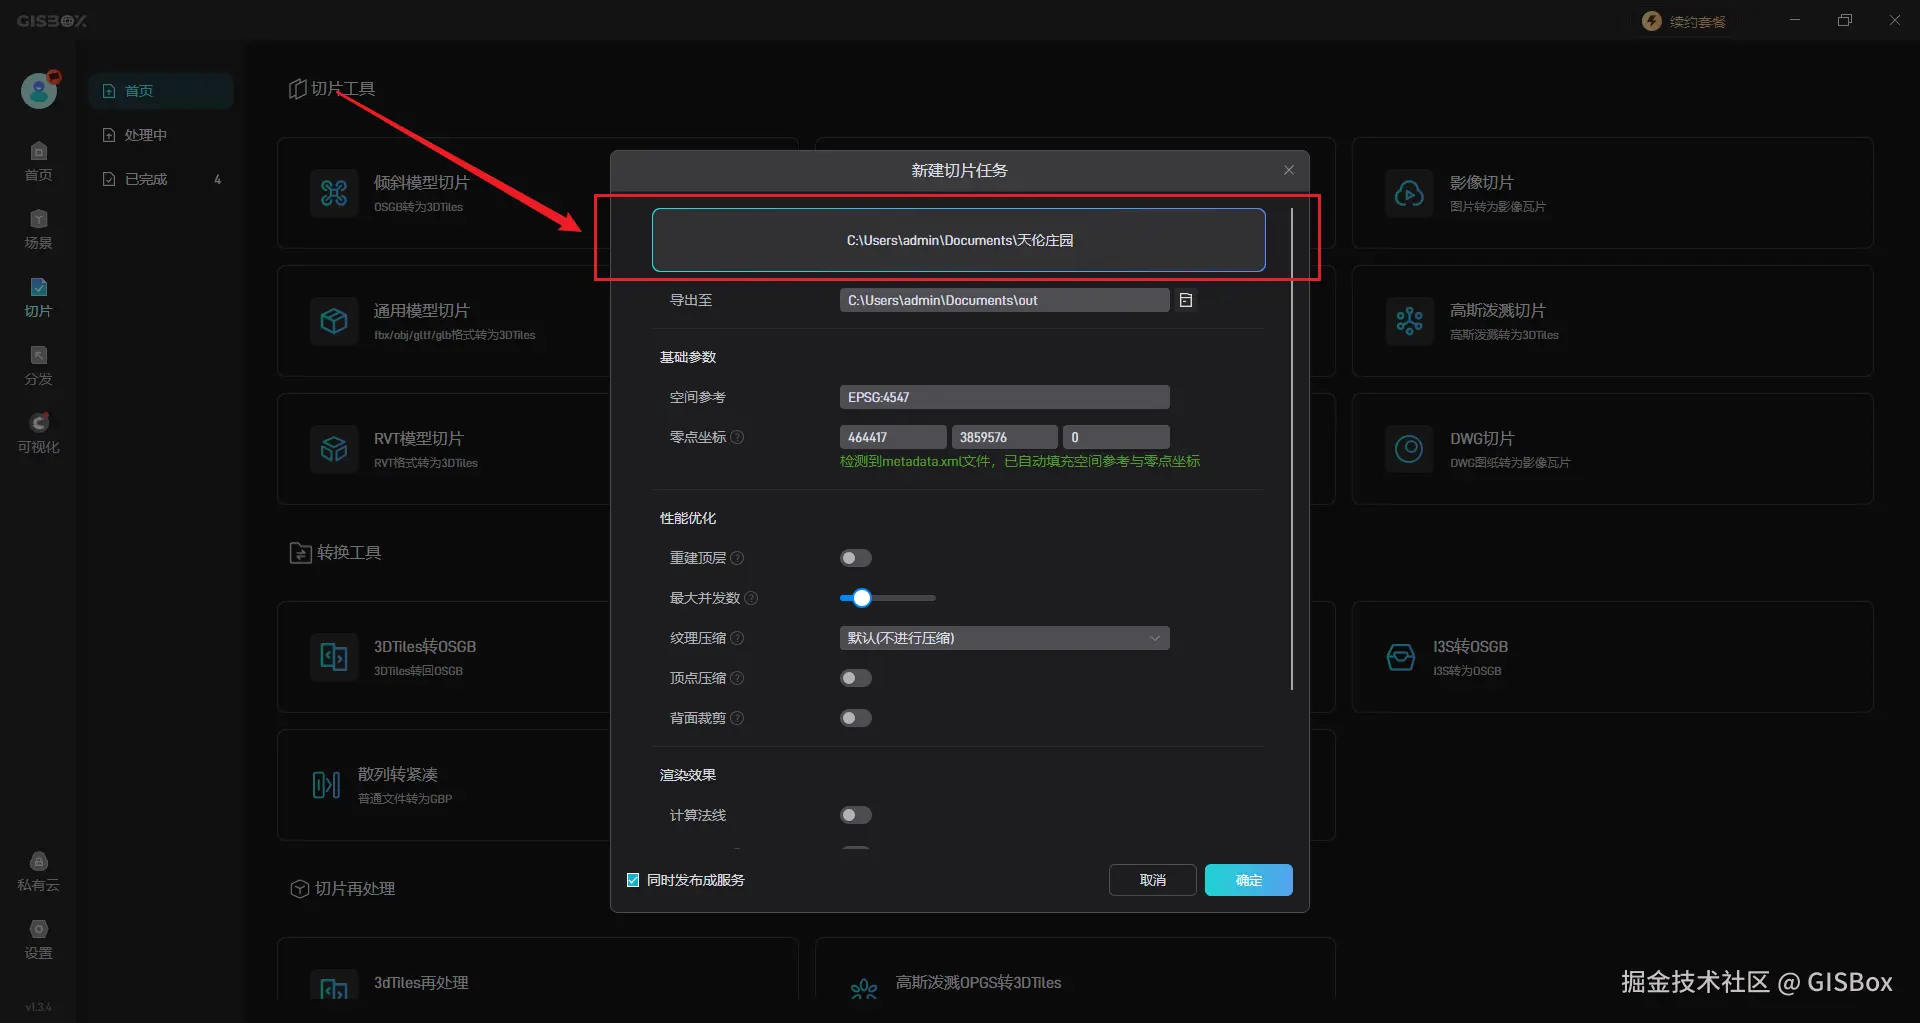Switch to the 首页 tab in the submenu
The height and width of the screenshot is (1023, 1920).
pyautogui.click(x=161, y=91)
